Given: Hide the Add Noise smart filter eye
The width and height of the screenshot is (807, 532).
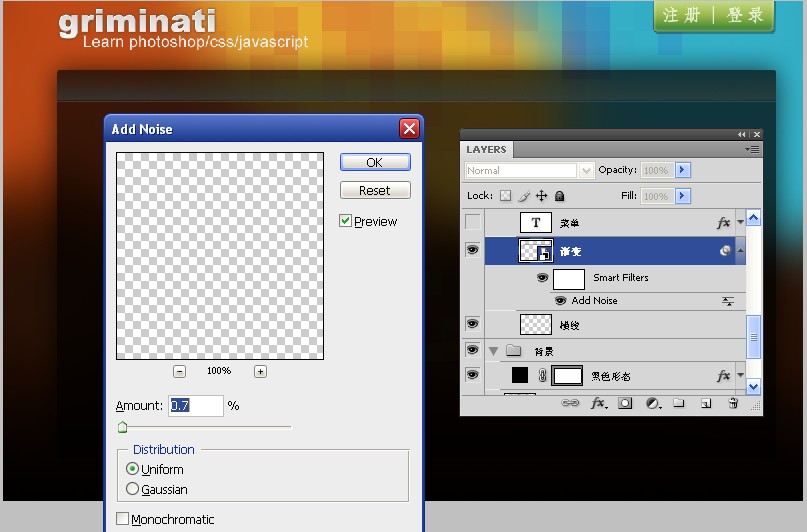Looking at the screenshot, I should [561, 301].
